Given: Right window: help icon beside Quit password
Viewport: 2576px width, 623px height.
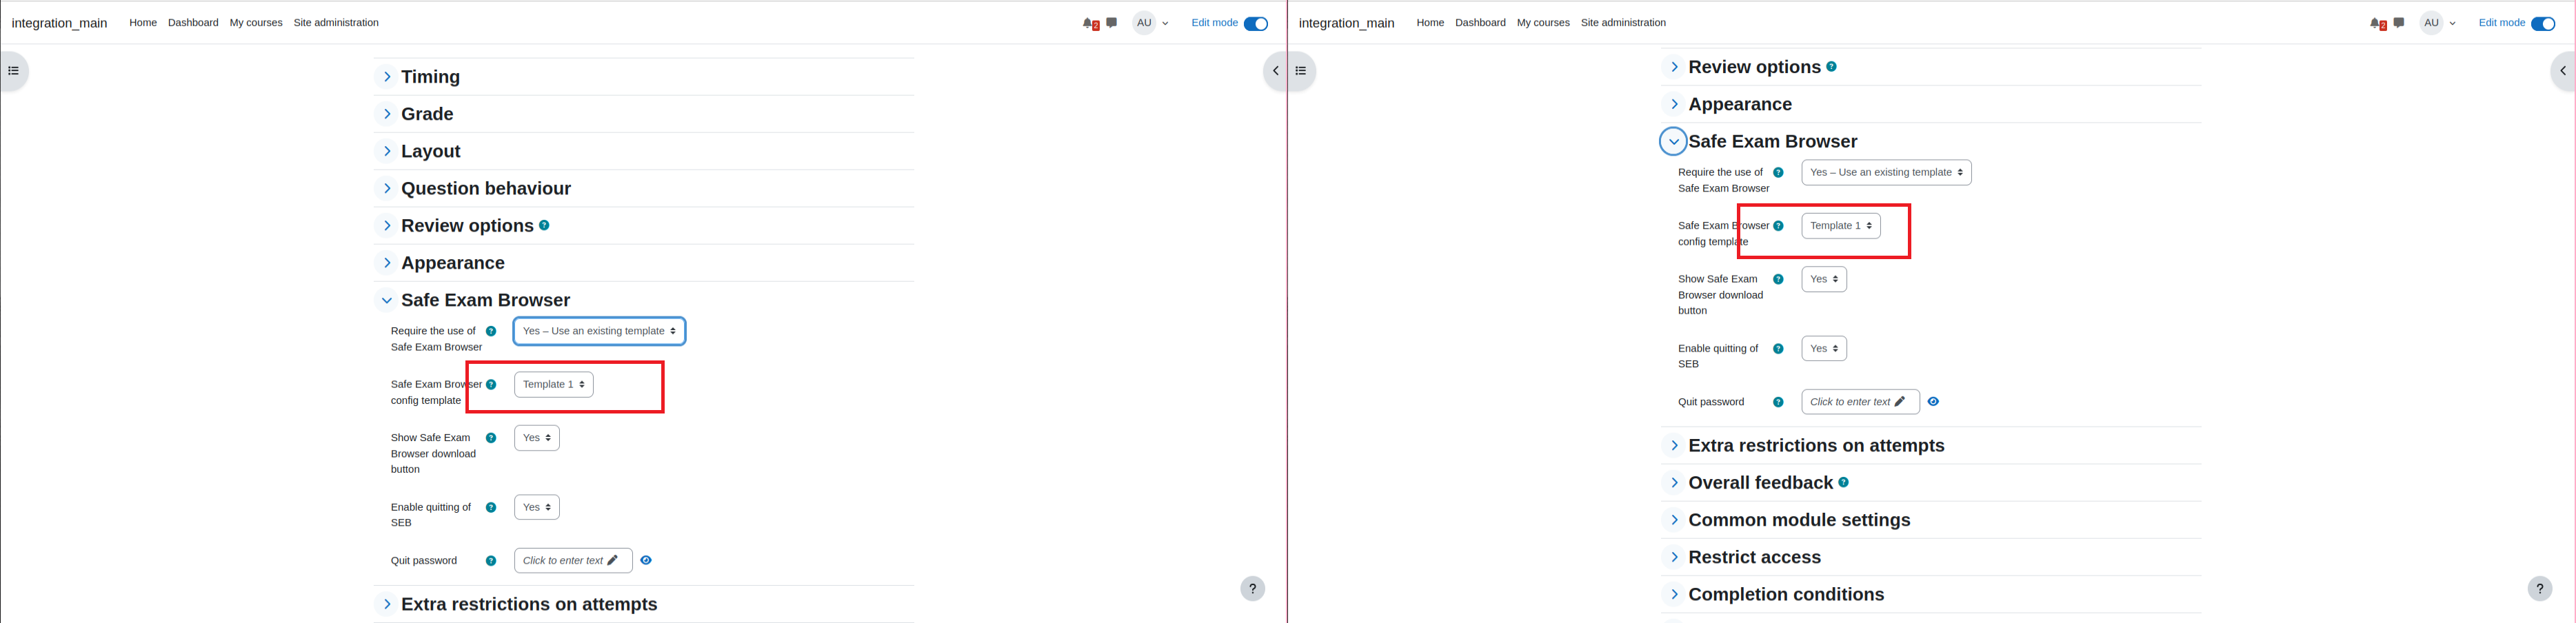Looking at the screenshot, I should click(x=1778, y=402).
